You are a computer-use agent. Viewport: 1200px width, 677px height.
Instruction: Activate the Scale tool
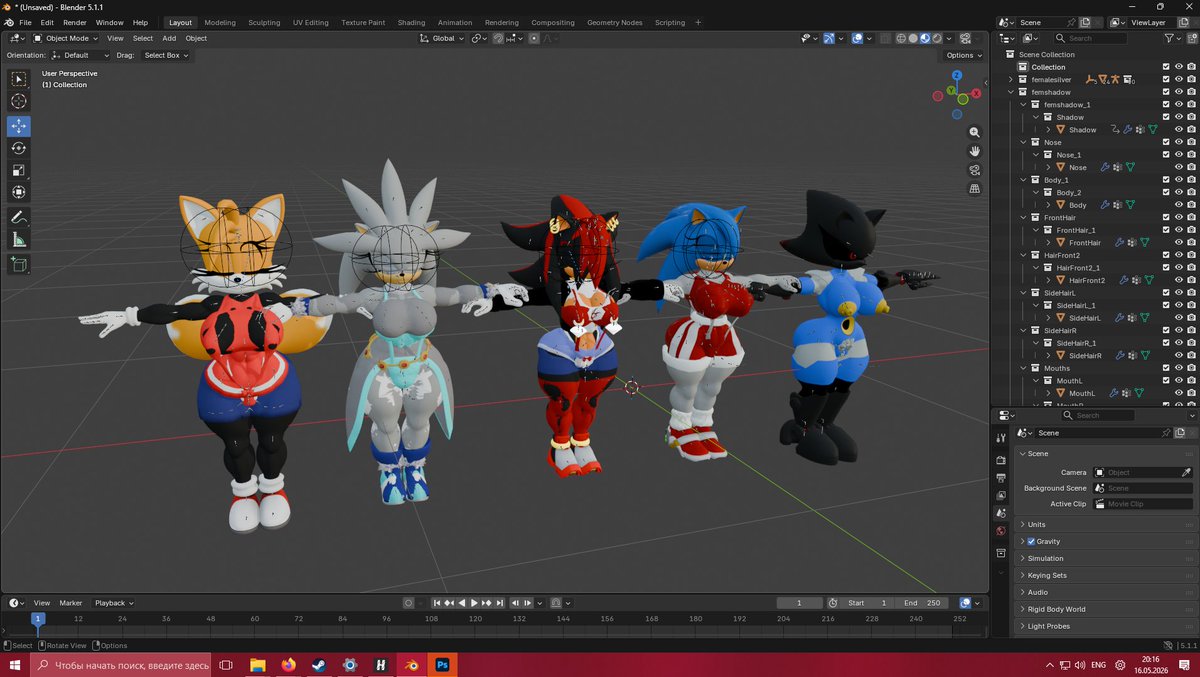click(x=19, y=170)
